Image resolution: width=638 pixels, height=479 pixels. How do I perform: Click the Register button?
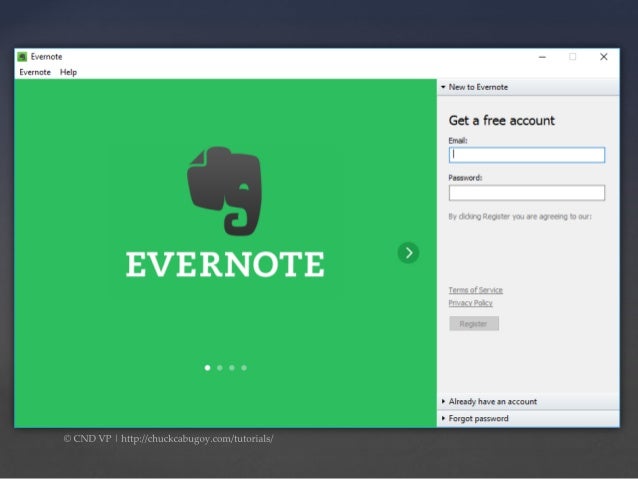coord(474,324)
